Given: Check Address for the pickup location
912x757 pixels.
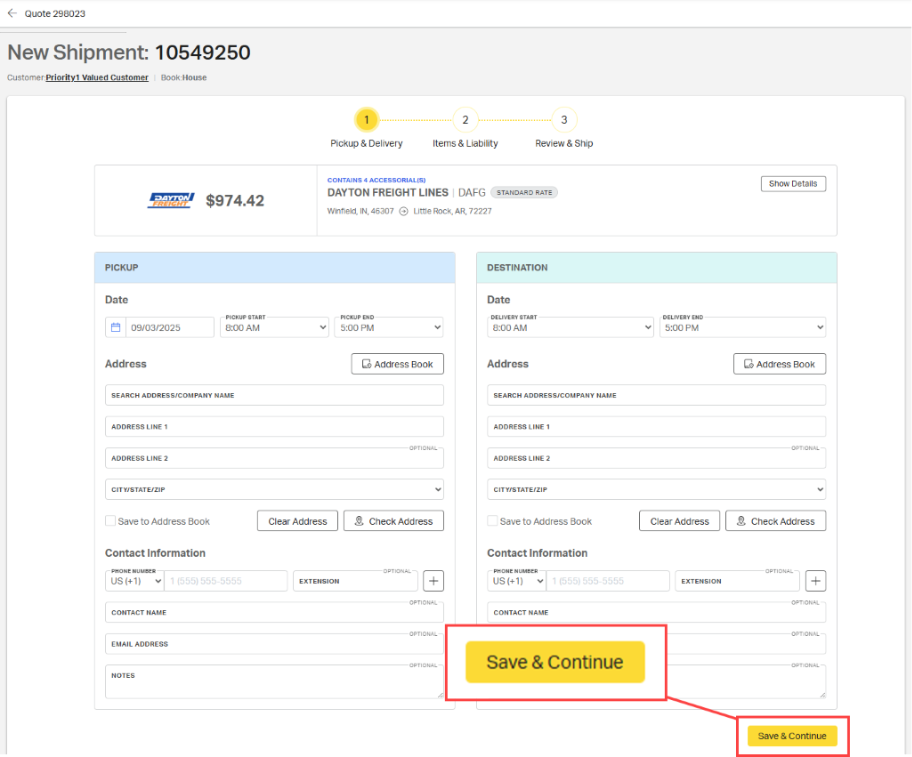Looking at the screenshot, I should point(393,521).
